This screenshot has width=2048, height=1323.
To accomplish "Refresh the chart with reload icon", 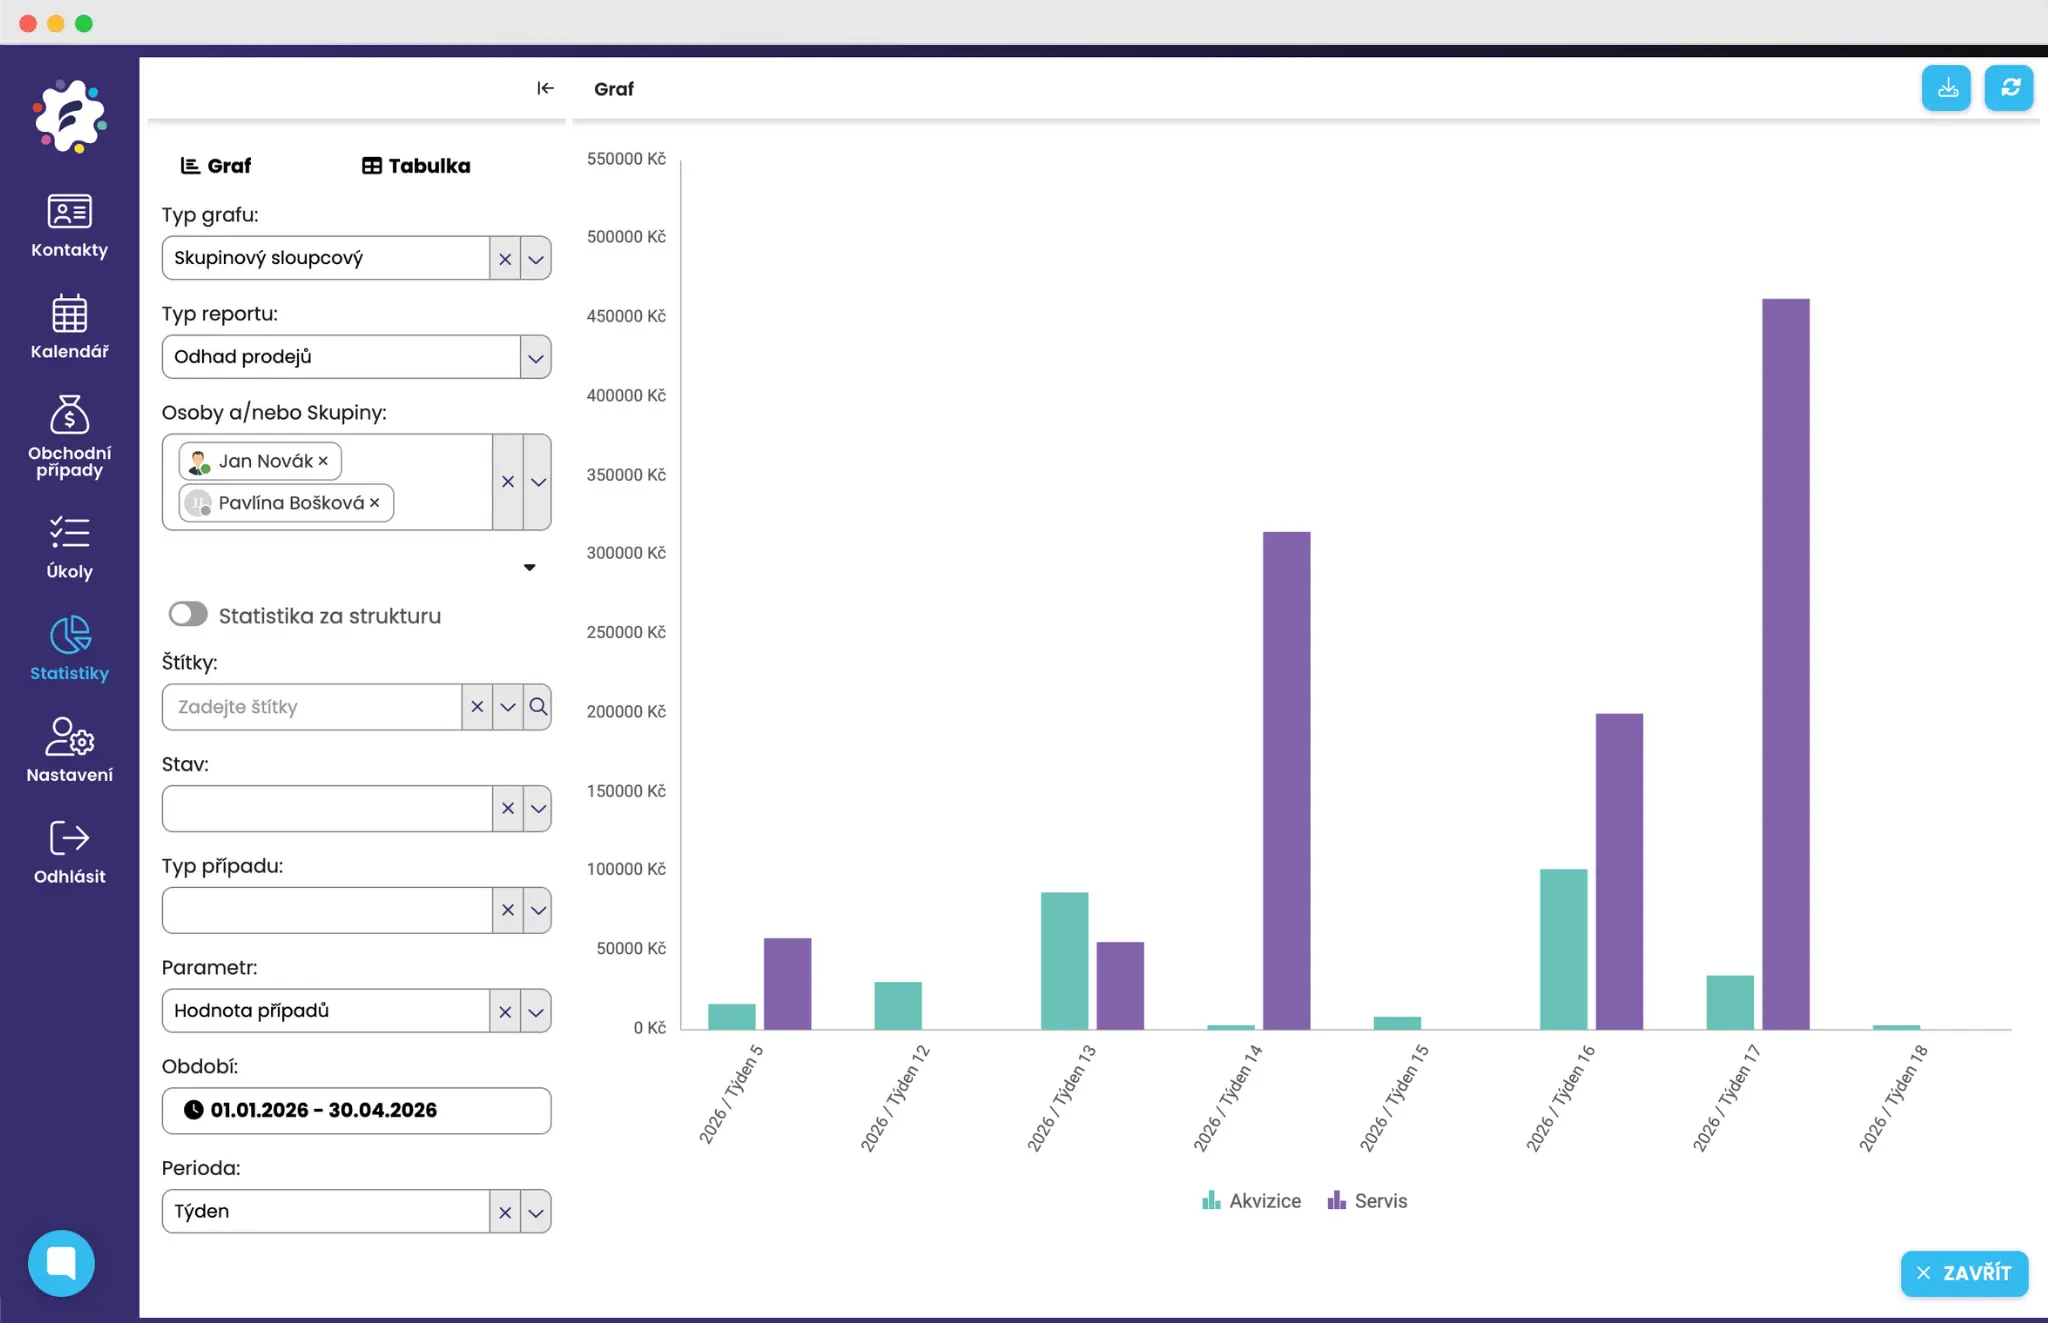I will point(2009,88).
